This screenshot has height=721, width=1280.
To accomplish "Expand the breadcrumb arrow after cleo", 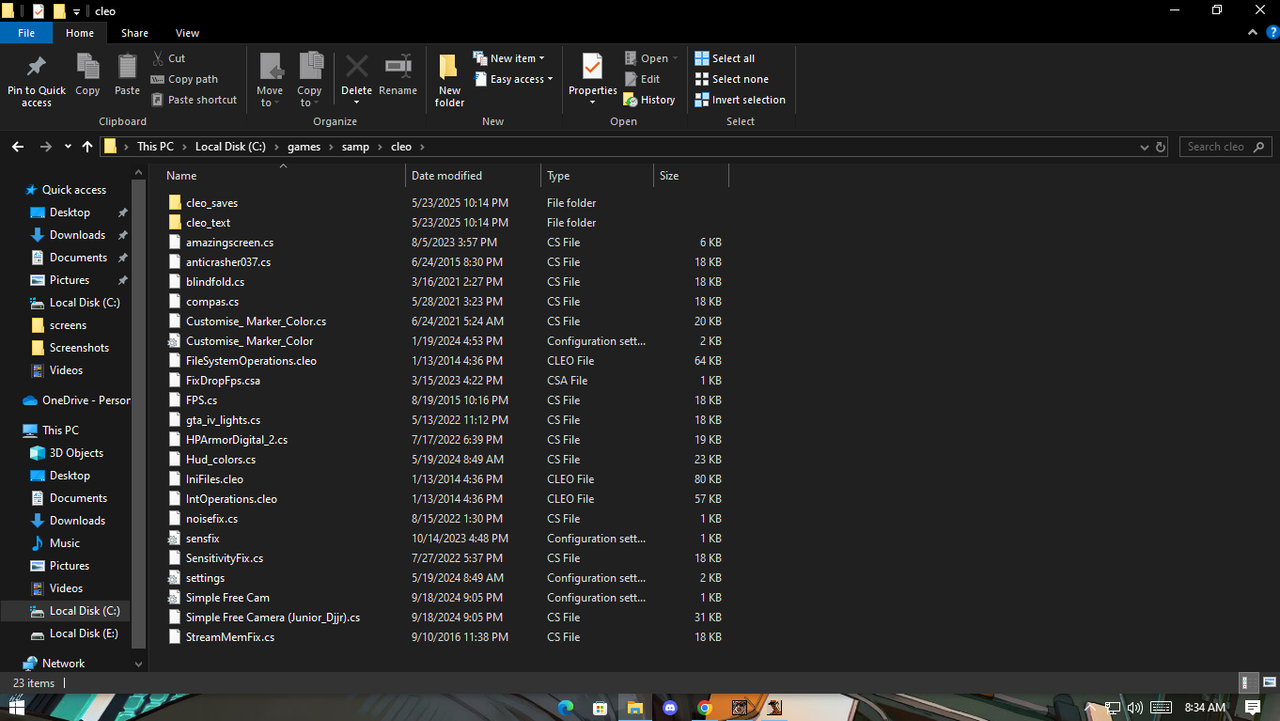I will pyautogui.click(x=422, y=147).
